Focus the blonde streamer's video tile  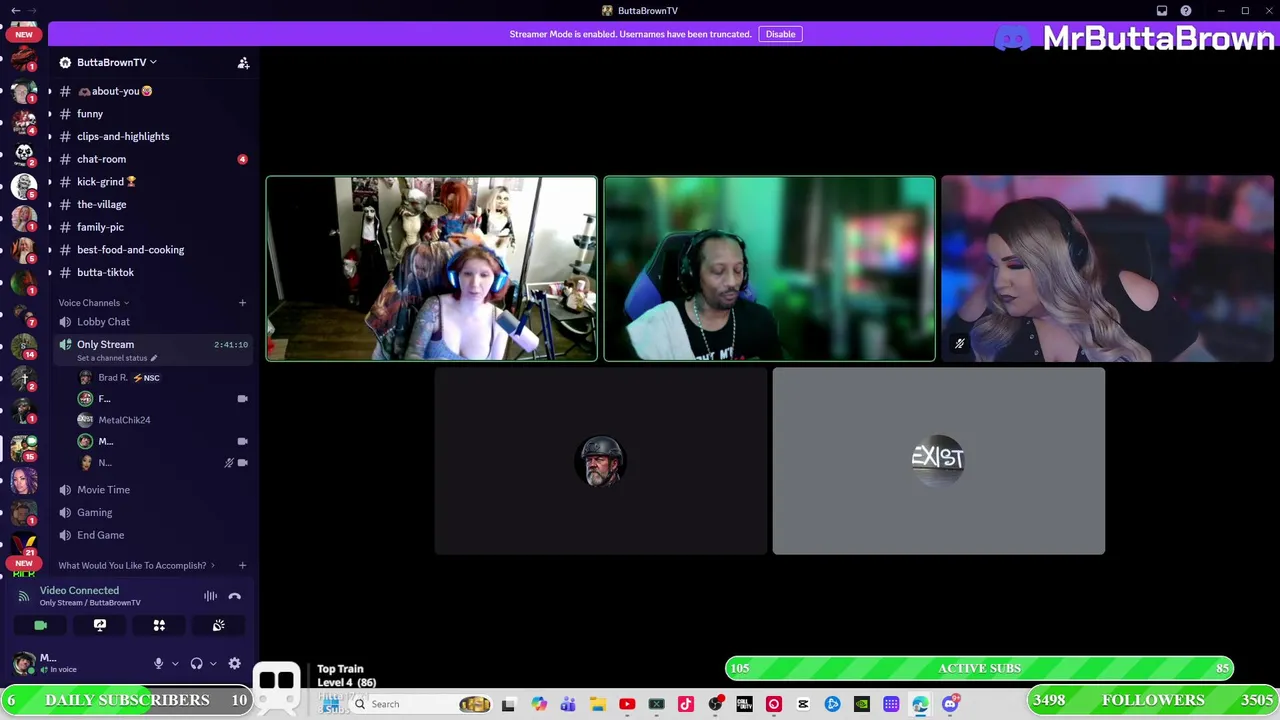pos(1107,268)
